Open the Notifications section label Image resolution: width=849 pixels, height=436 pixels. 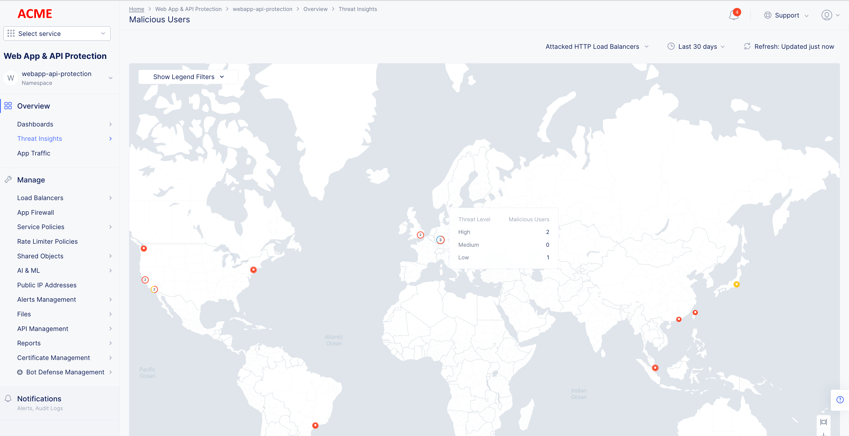pyautogui.click(x=39, y=399)
